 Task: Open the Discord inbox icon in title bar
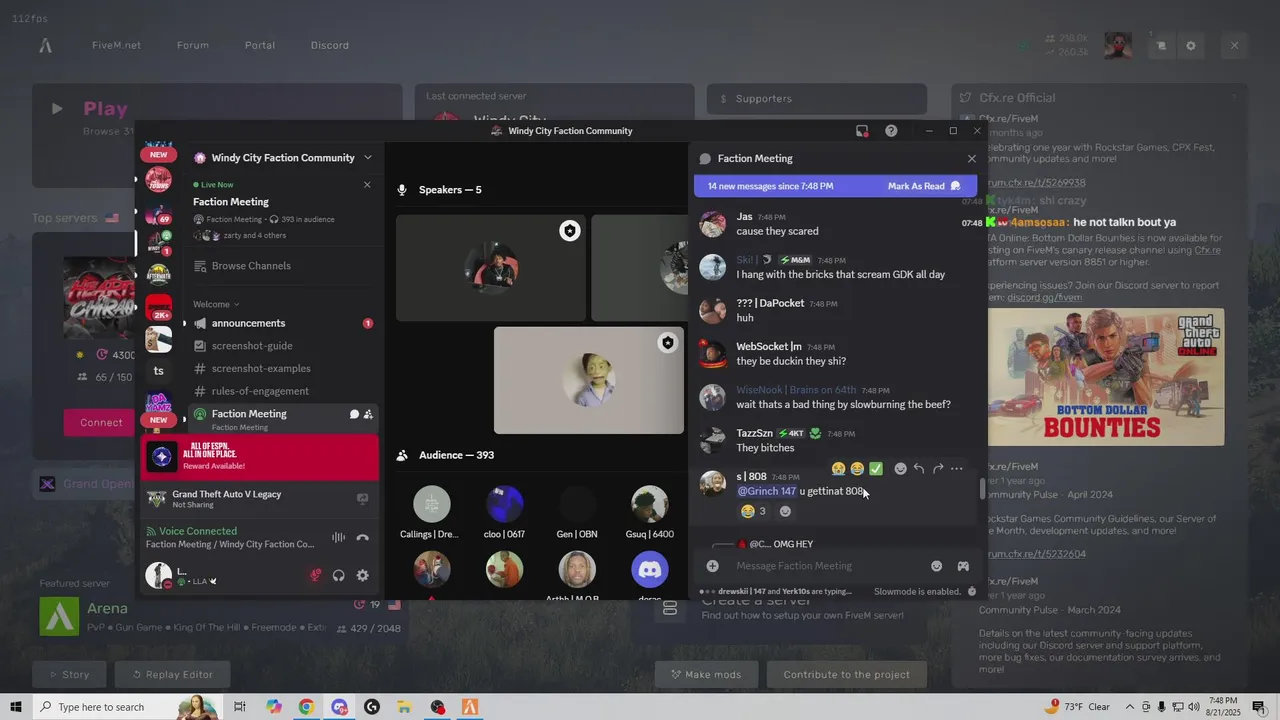click(x=862, y=131)
